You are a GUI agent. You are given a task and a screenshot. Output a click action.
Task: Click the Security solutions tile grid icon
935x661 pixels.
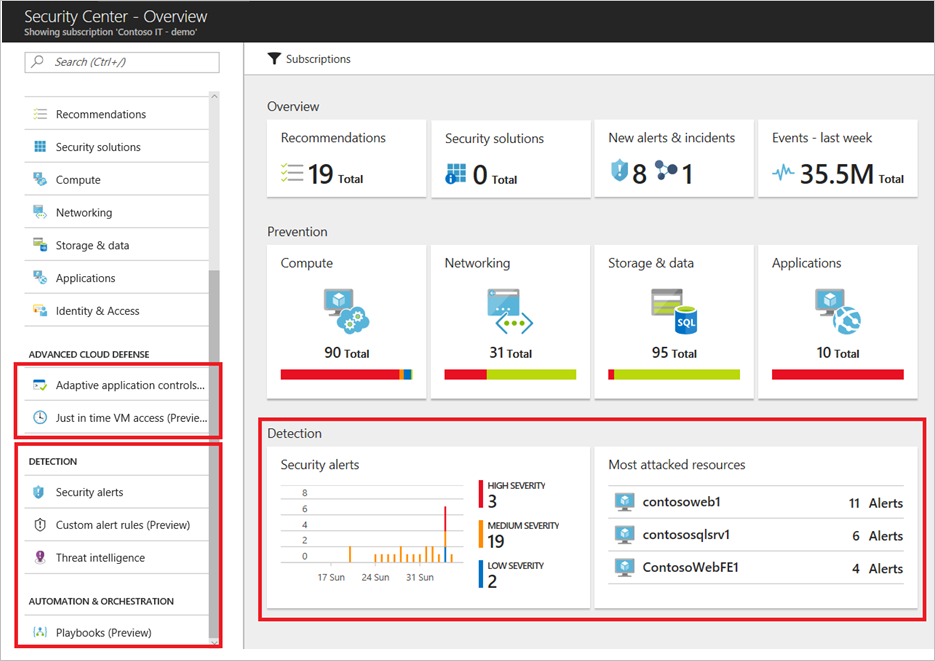coord(456,173)
